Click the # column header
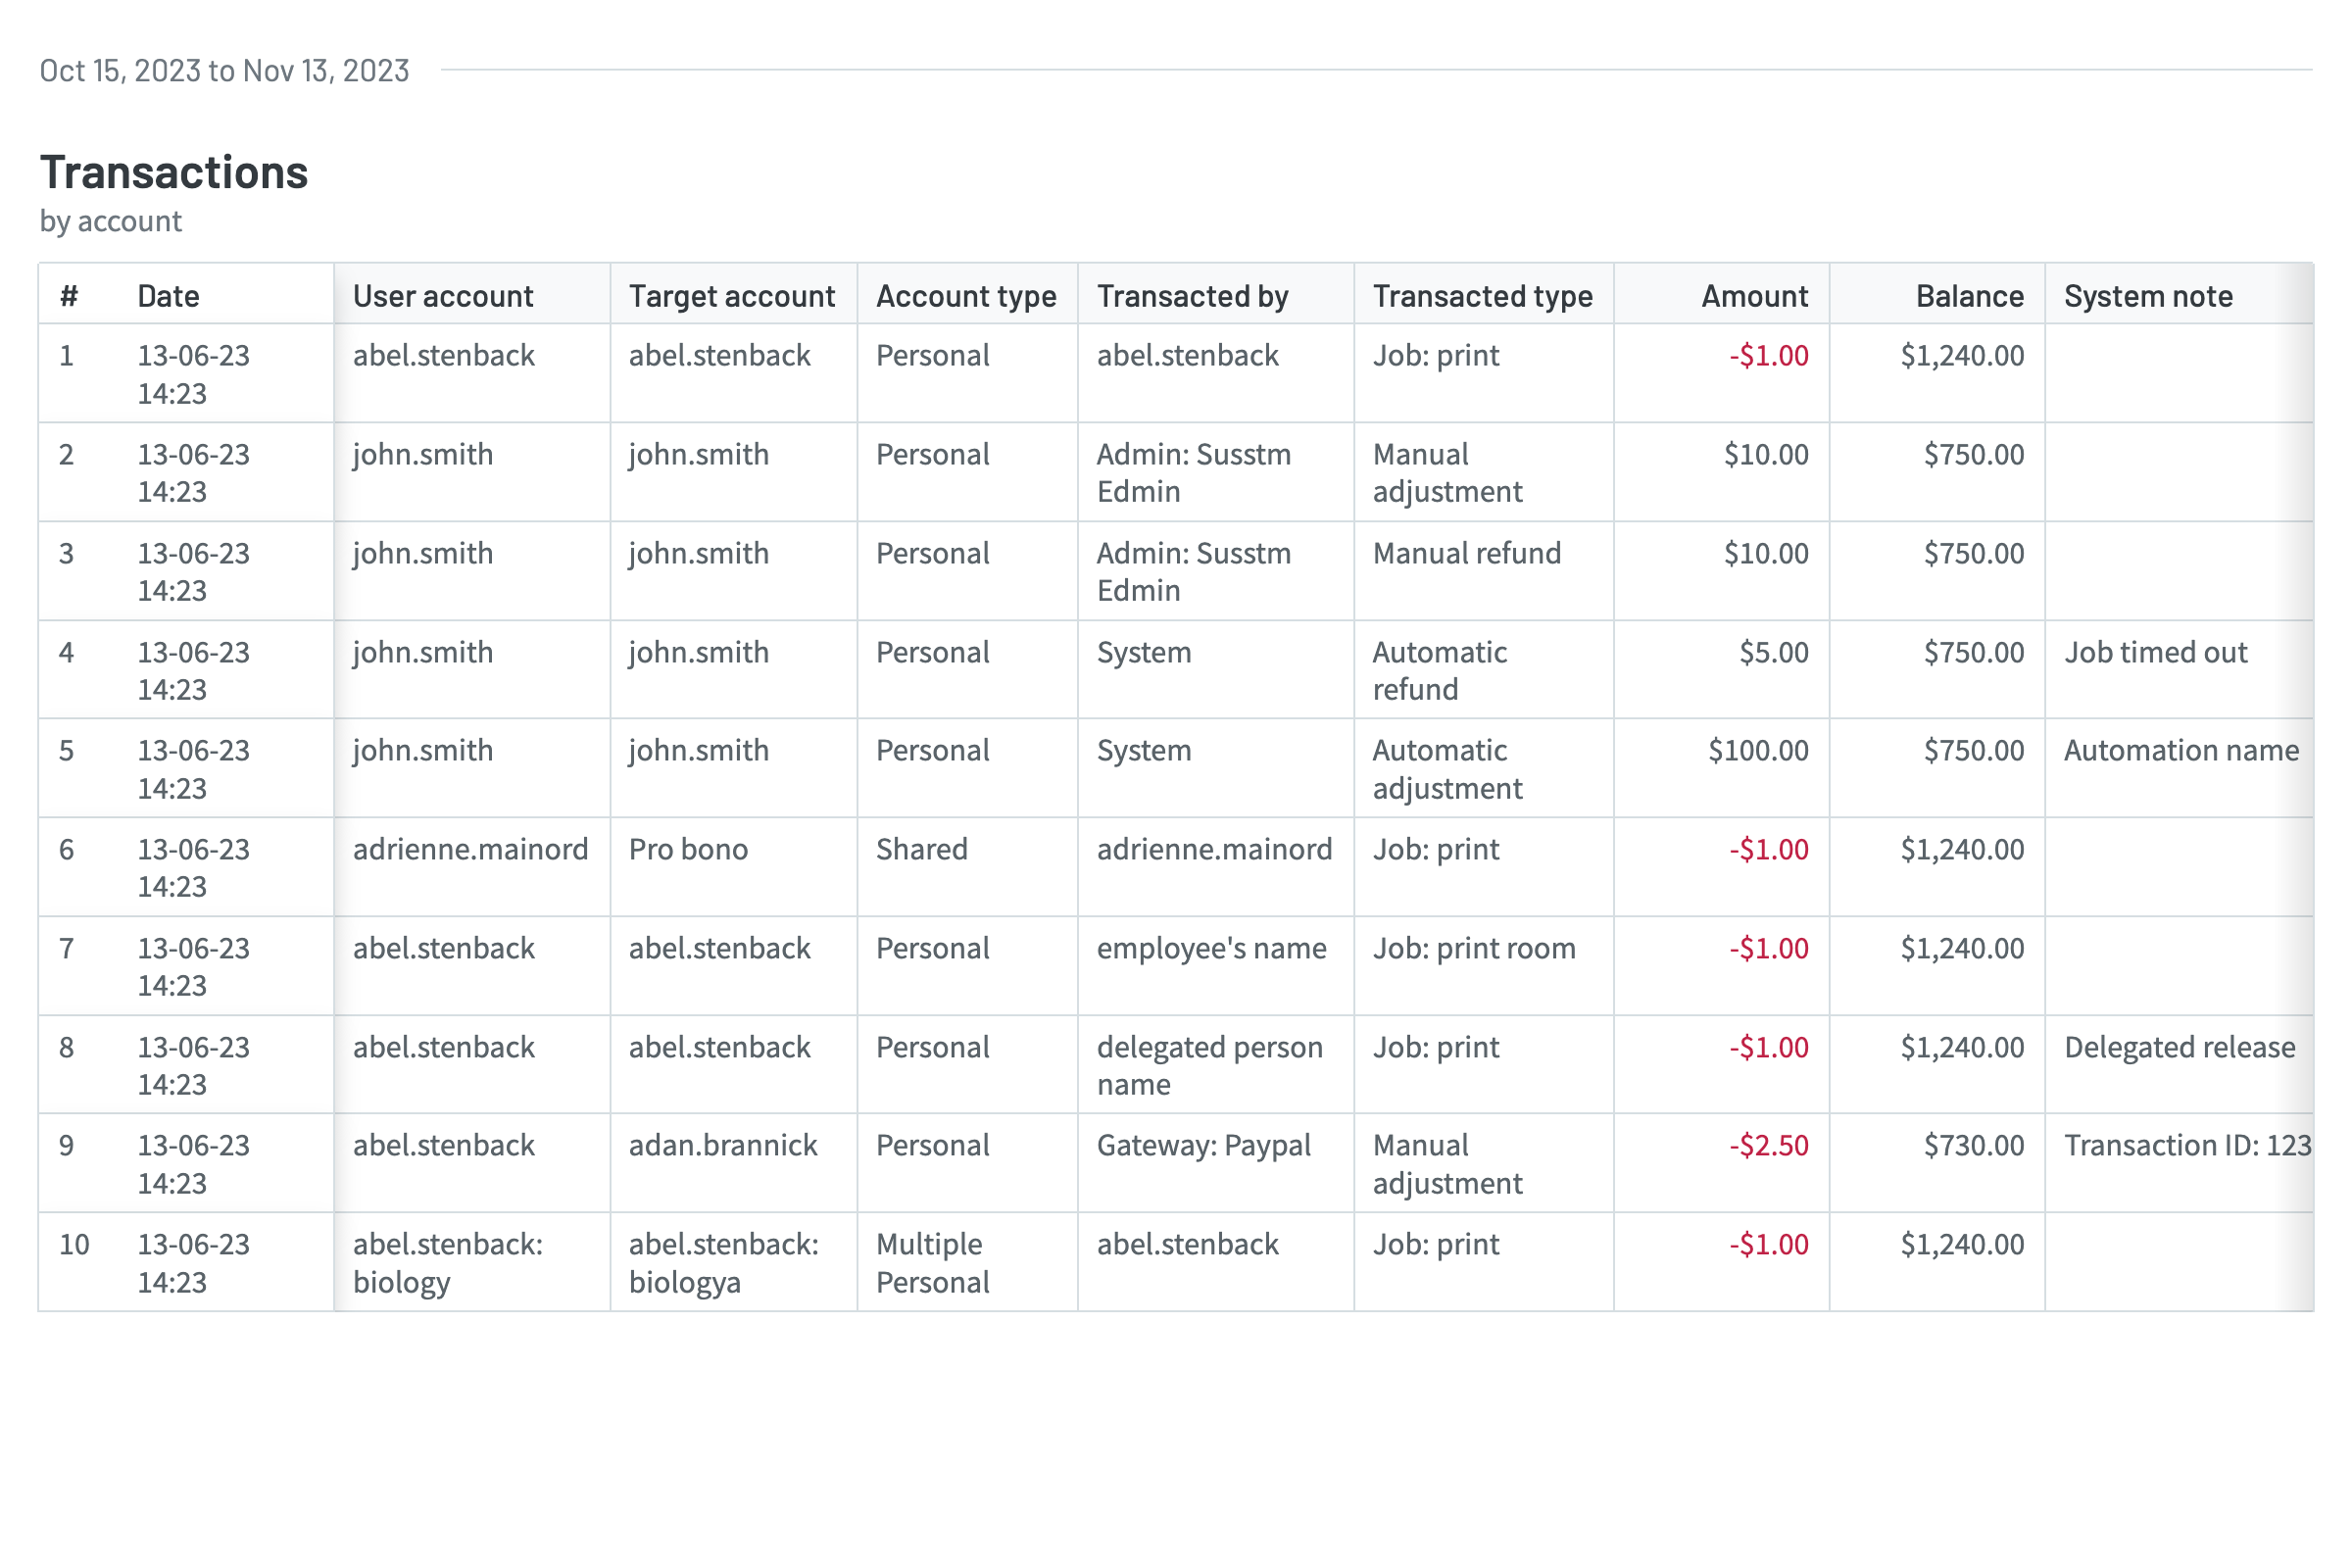 pos(69,296)
